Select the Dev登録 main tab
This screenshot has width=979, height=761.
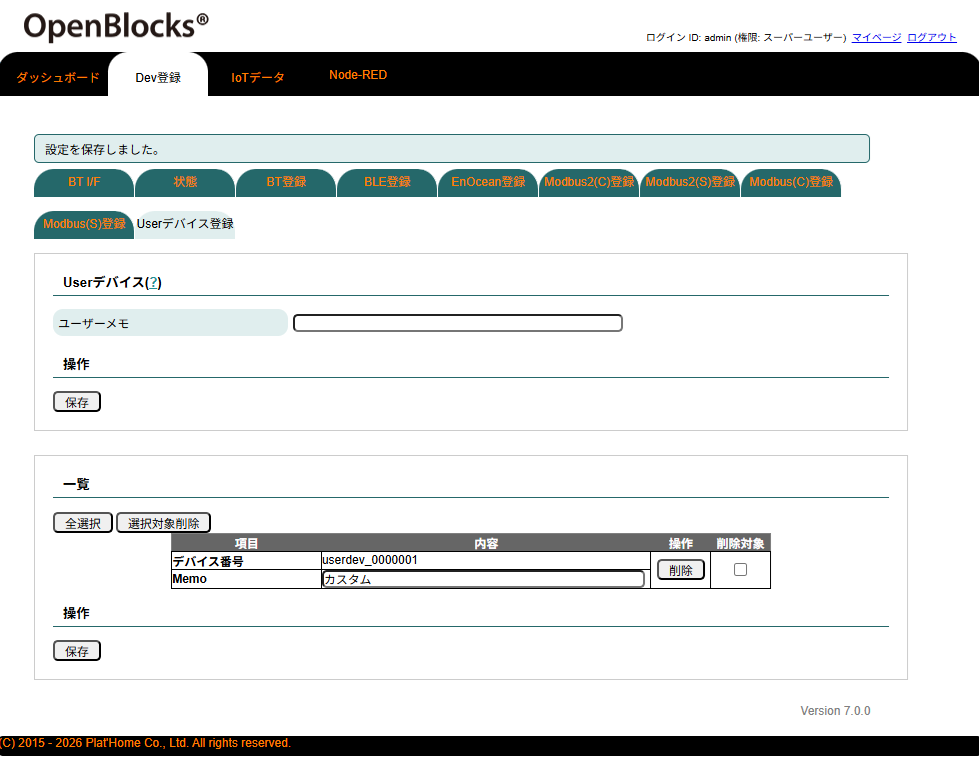[158, 77]
